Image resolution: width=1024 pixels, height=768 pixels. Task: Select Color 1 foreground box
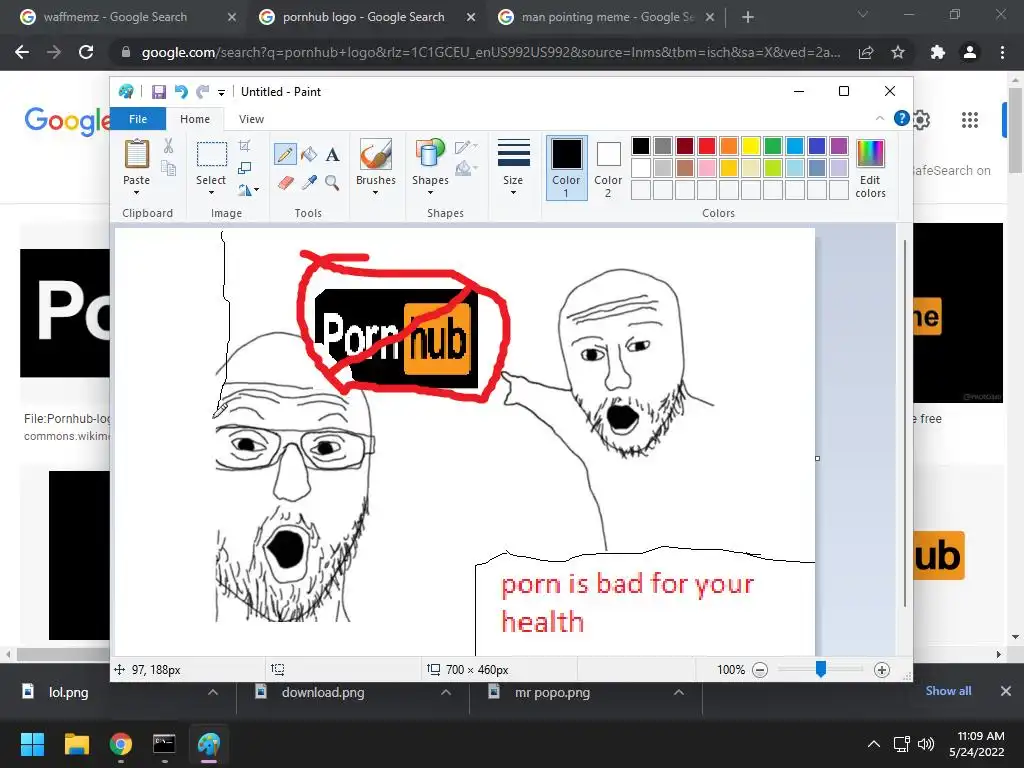pyautogui.click(x=566, y=167)
